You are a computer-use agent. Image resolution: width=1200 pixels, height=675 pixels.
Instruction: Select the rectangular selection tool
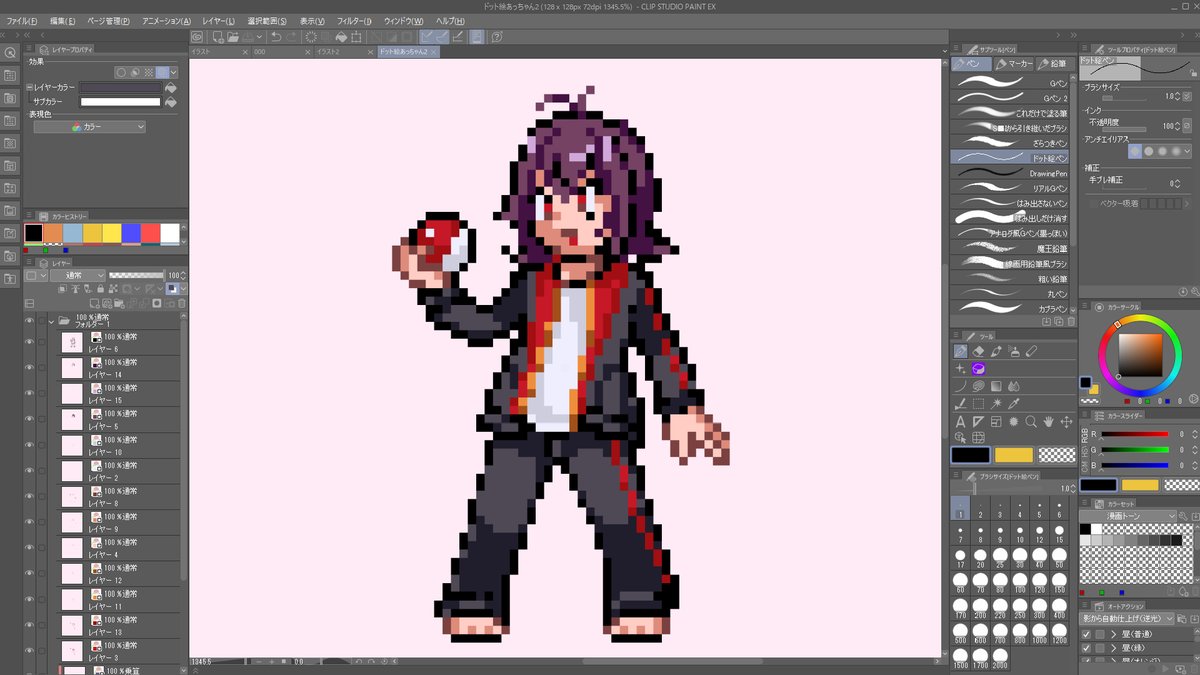(978, 404)
